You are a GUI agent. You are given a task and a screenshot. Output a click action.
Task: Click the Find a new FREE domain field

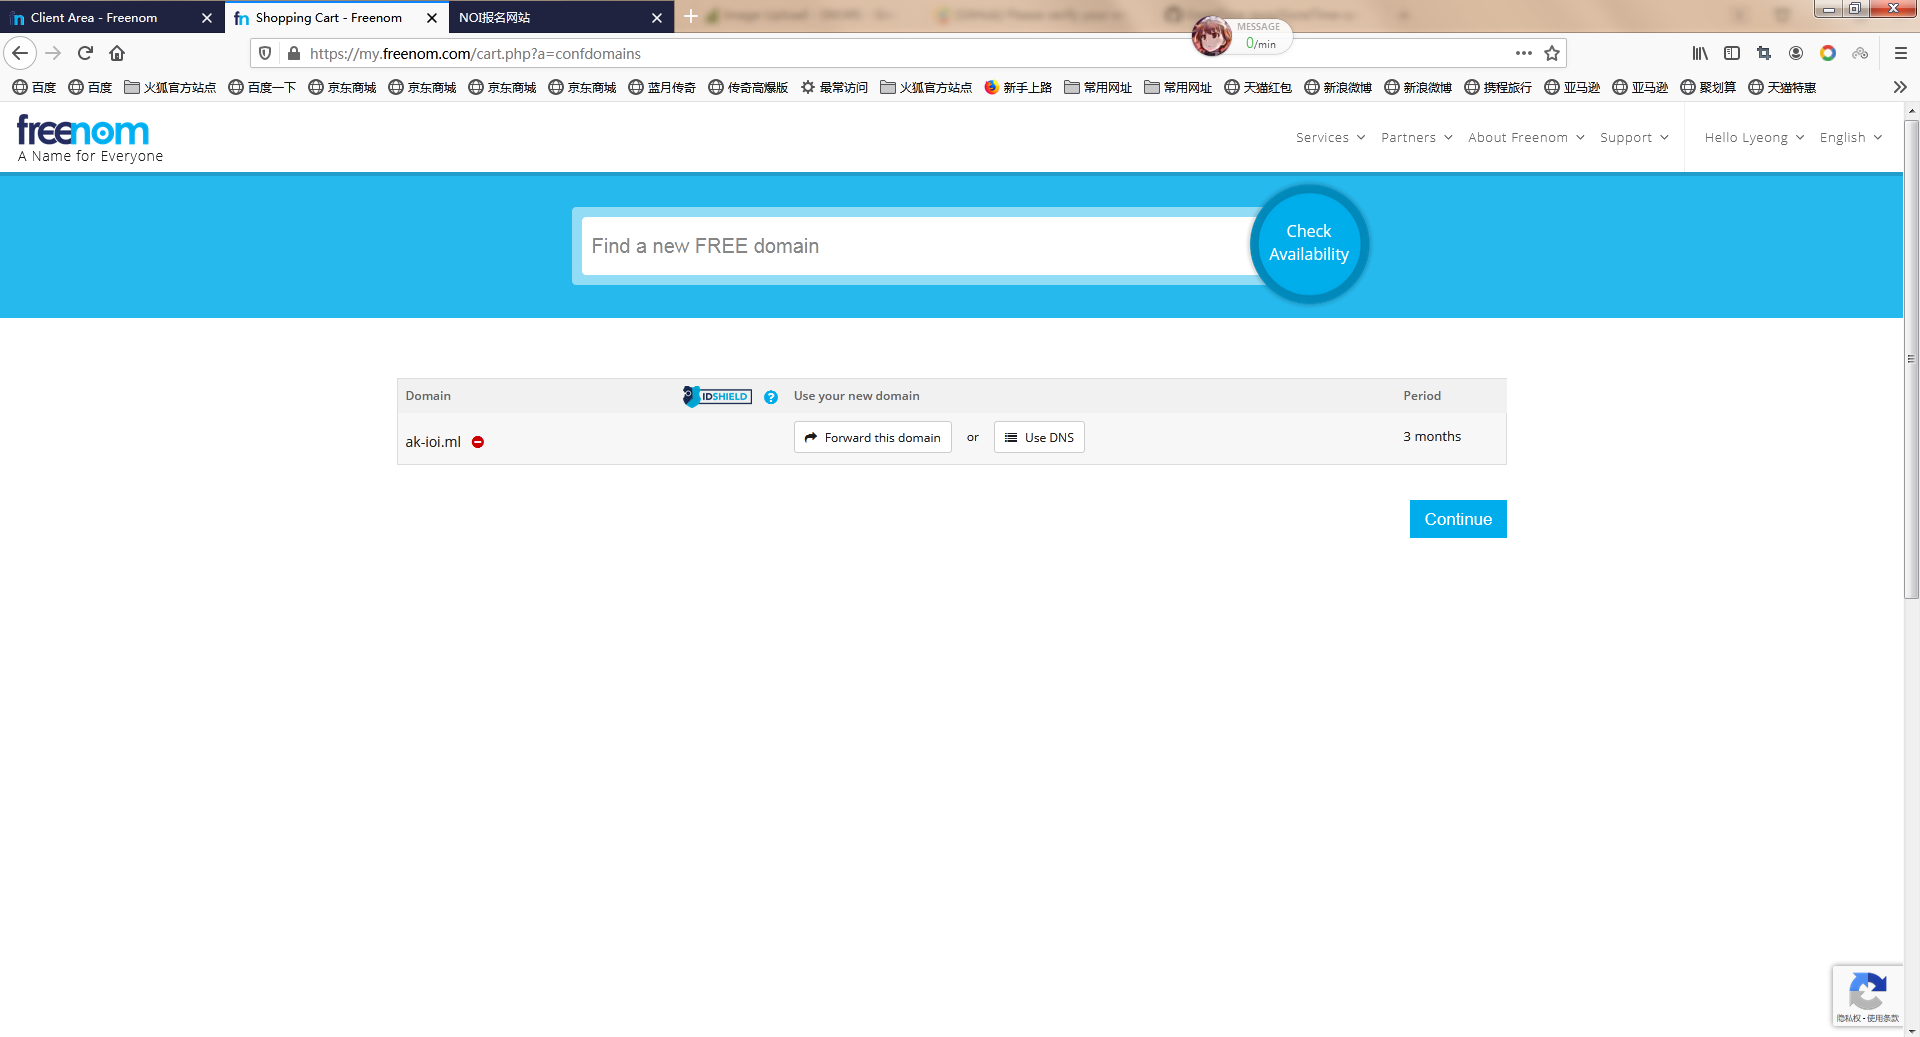coord(918,246)
